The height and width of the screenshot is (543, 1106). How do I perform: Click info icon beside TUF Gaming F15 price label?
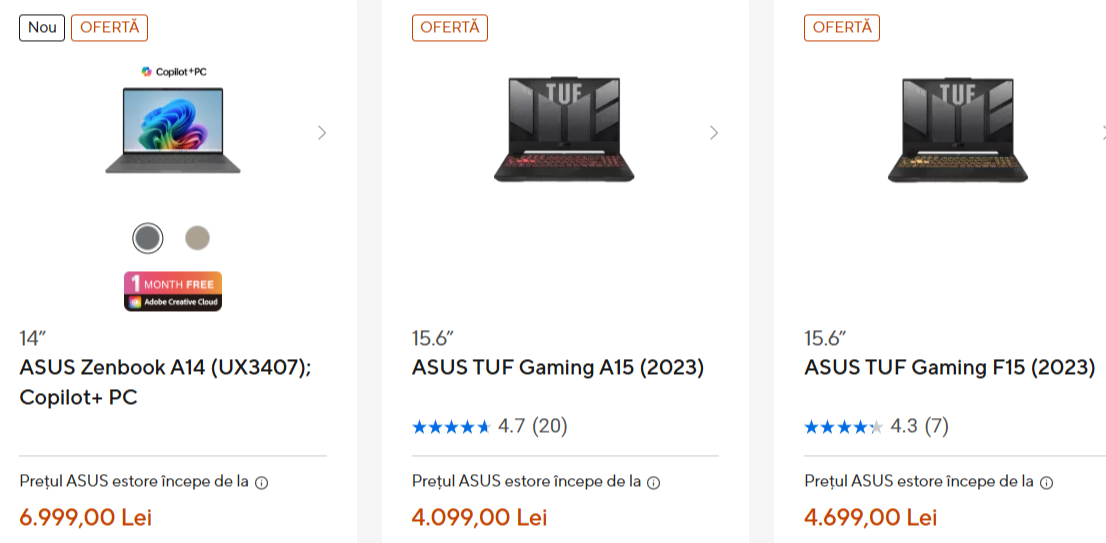(x=1046, y=483)
